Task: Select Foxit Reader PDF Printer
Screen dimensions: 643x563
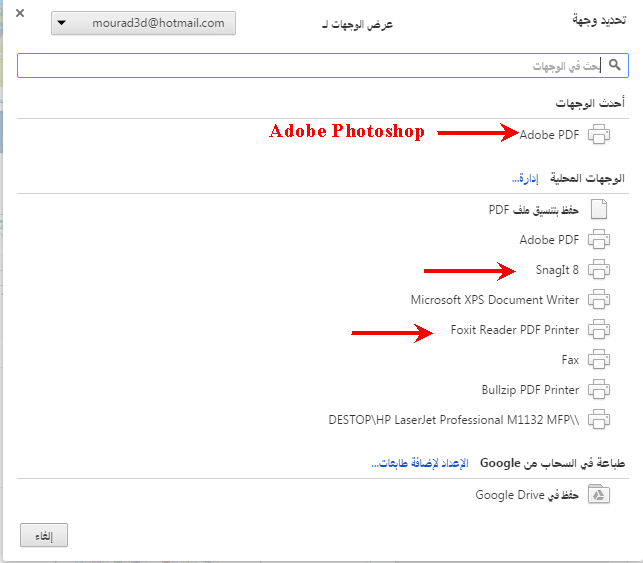Action: pyautogui.click(x=515, y=330)
